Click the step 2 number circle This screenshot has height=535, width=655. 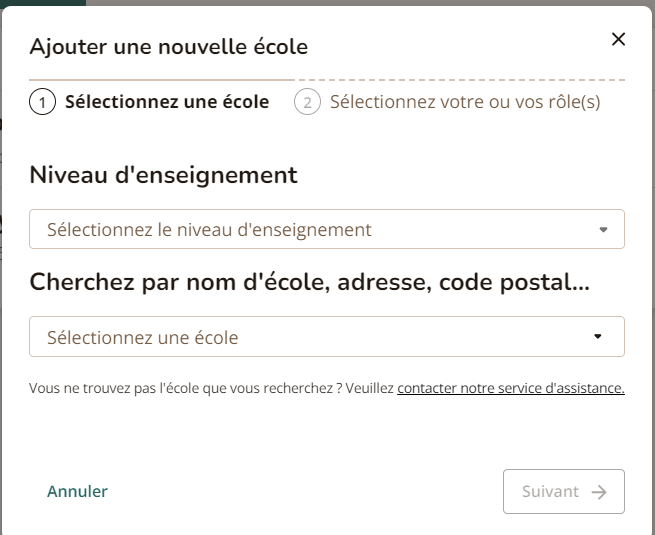pyautogui.click(x=307, y=102)
